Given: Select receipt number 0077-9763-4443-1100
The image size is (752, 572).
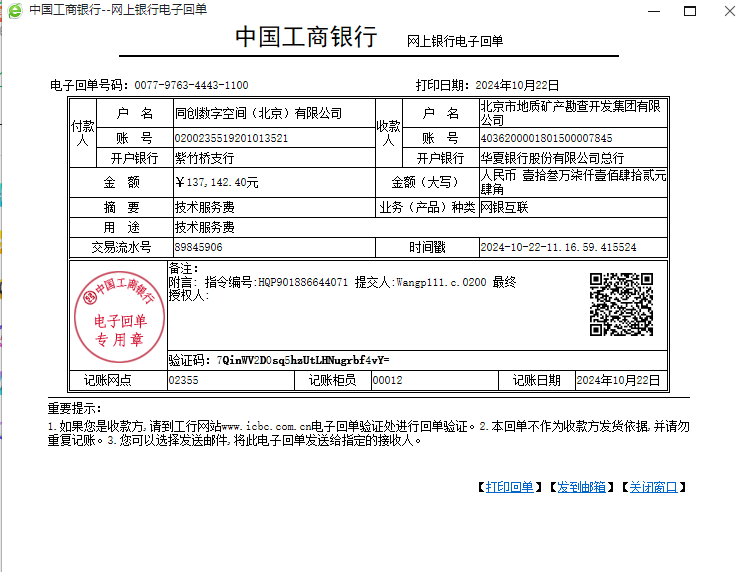Looking at the screenshot, I should [x=191, y=85].
